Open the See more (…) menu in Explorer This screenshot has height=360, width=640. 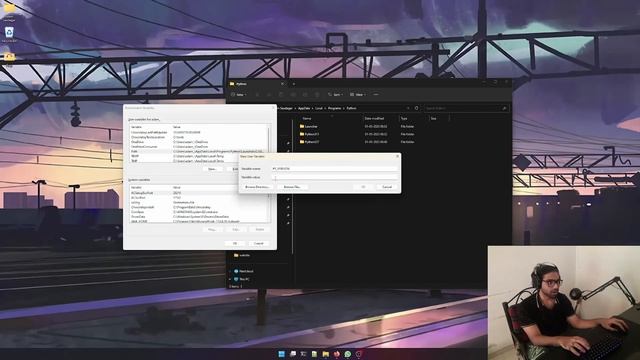pos(376,94)
